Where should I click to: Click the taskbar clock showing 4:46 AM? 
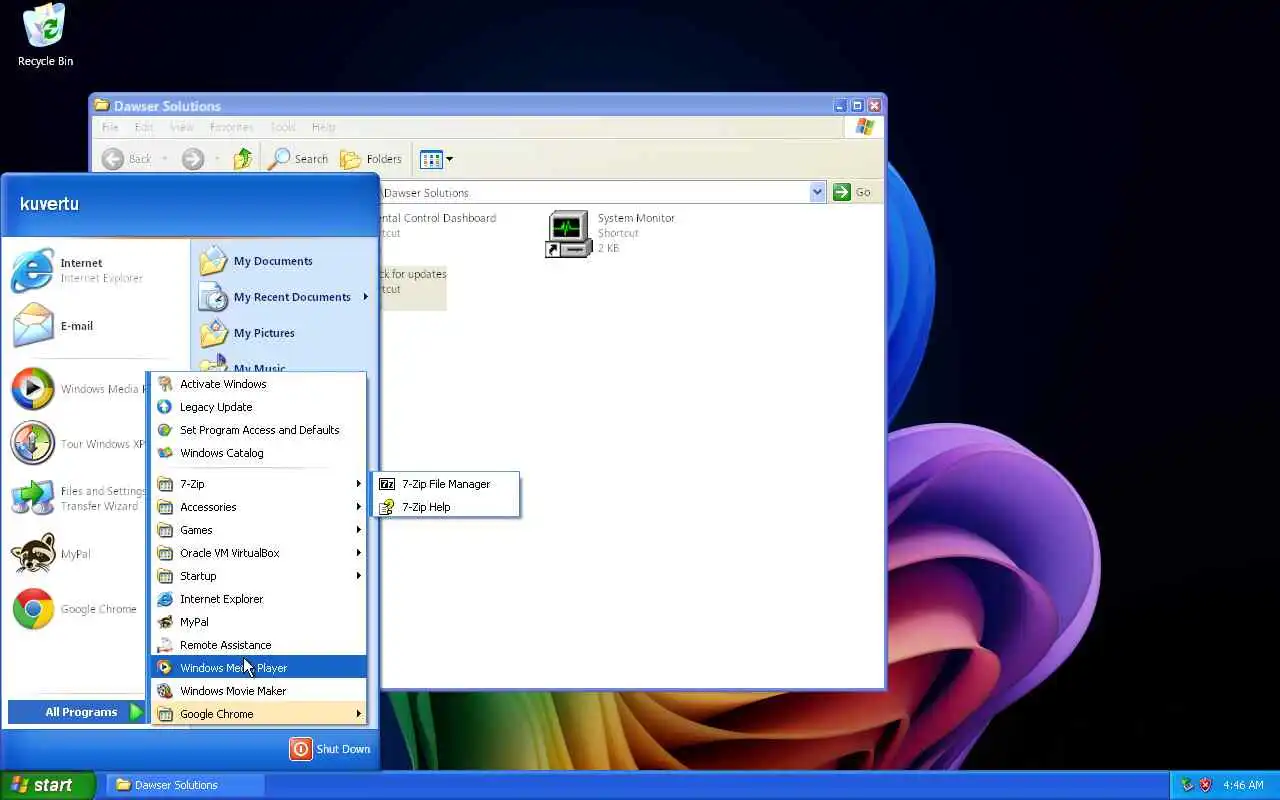(1243, 785)
